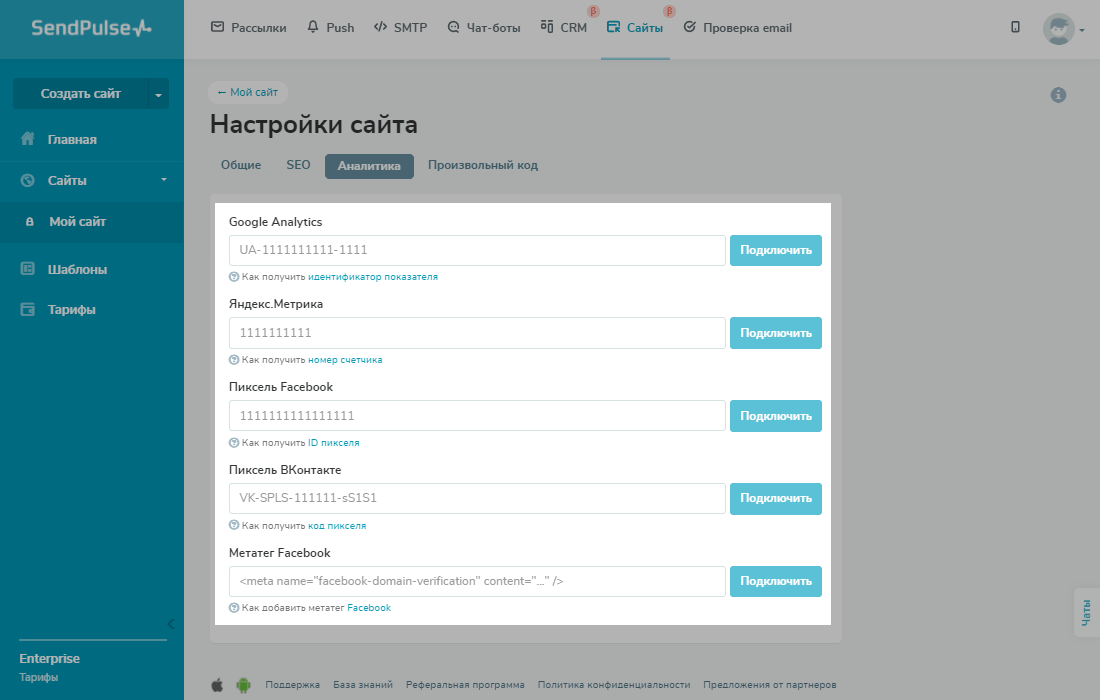The width and height of the screenshot is (1100, 700).
Task: Connect Google Analytics with Подключить
Action: point(776,250)
